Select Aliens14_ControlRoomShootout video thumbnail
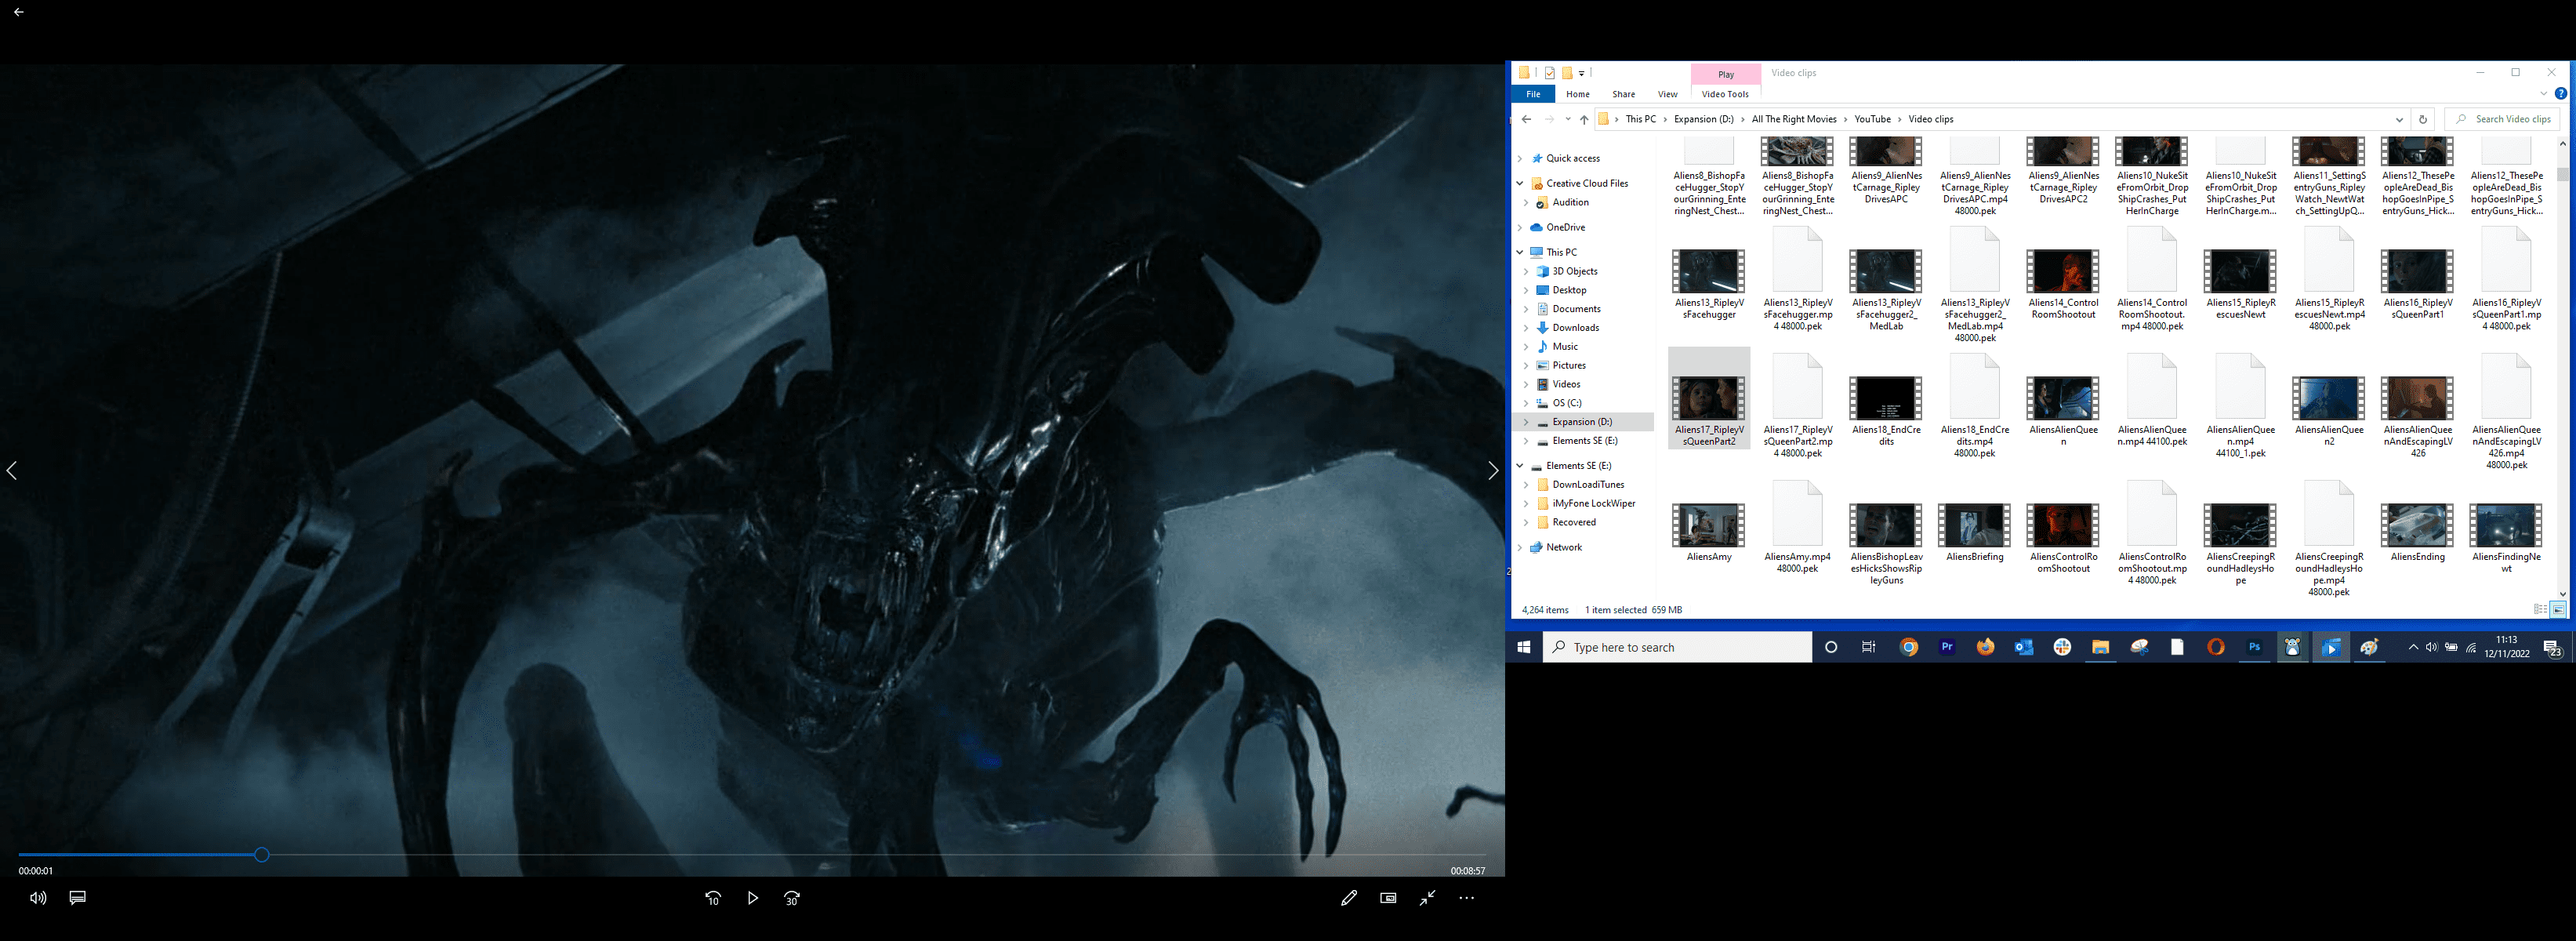2576x941 pixels. coord(2063,272)
